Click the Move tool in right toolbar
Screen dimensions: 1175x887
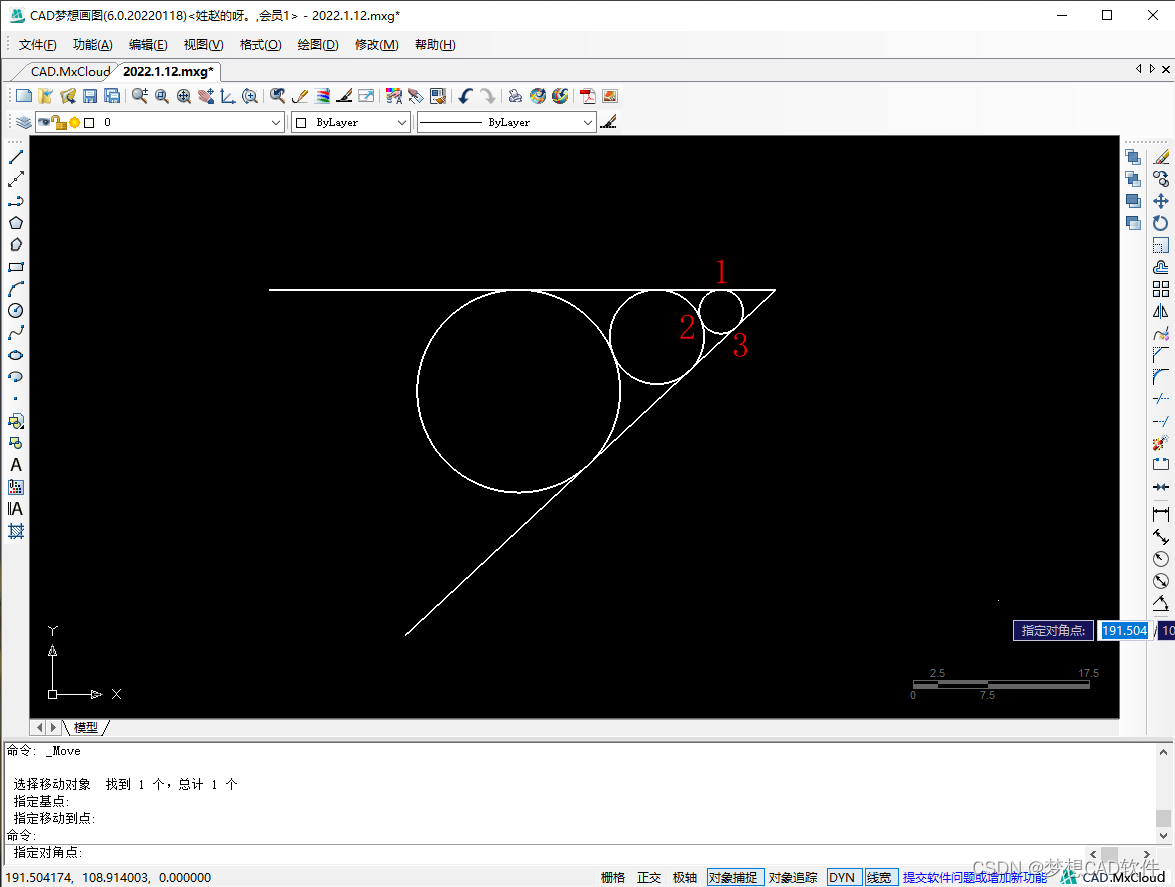click(x=1161, y=201)
